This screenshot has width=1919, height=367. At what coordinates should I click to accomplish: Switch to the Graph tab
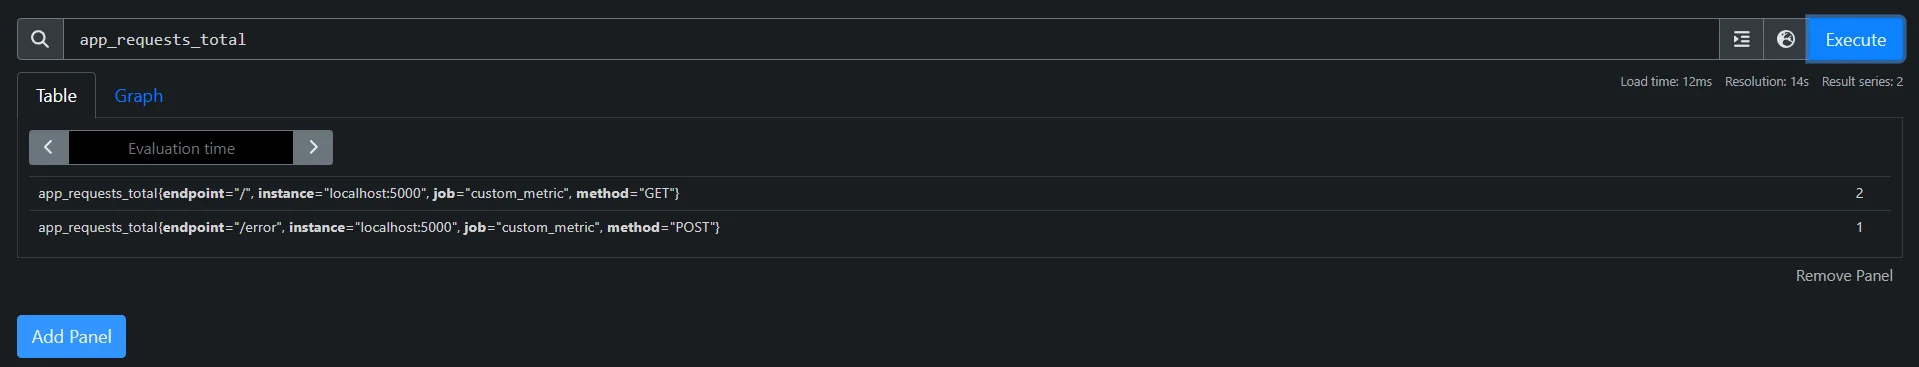click(138, 96)
